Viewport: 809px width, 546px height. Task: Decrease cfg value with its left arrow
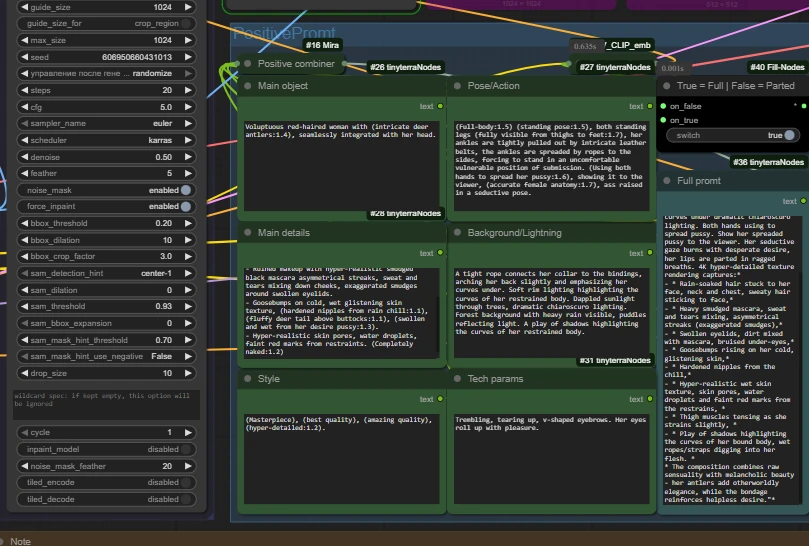tap(23, 107)
